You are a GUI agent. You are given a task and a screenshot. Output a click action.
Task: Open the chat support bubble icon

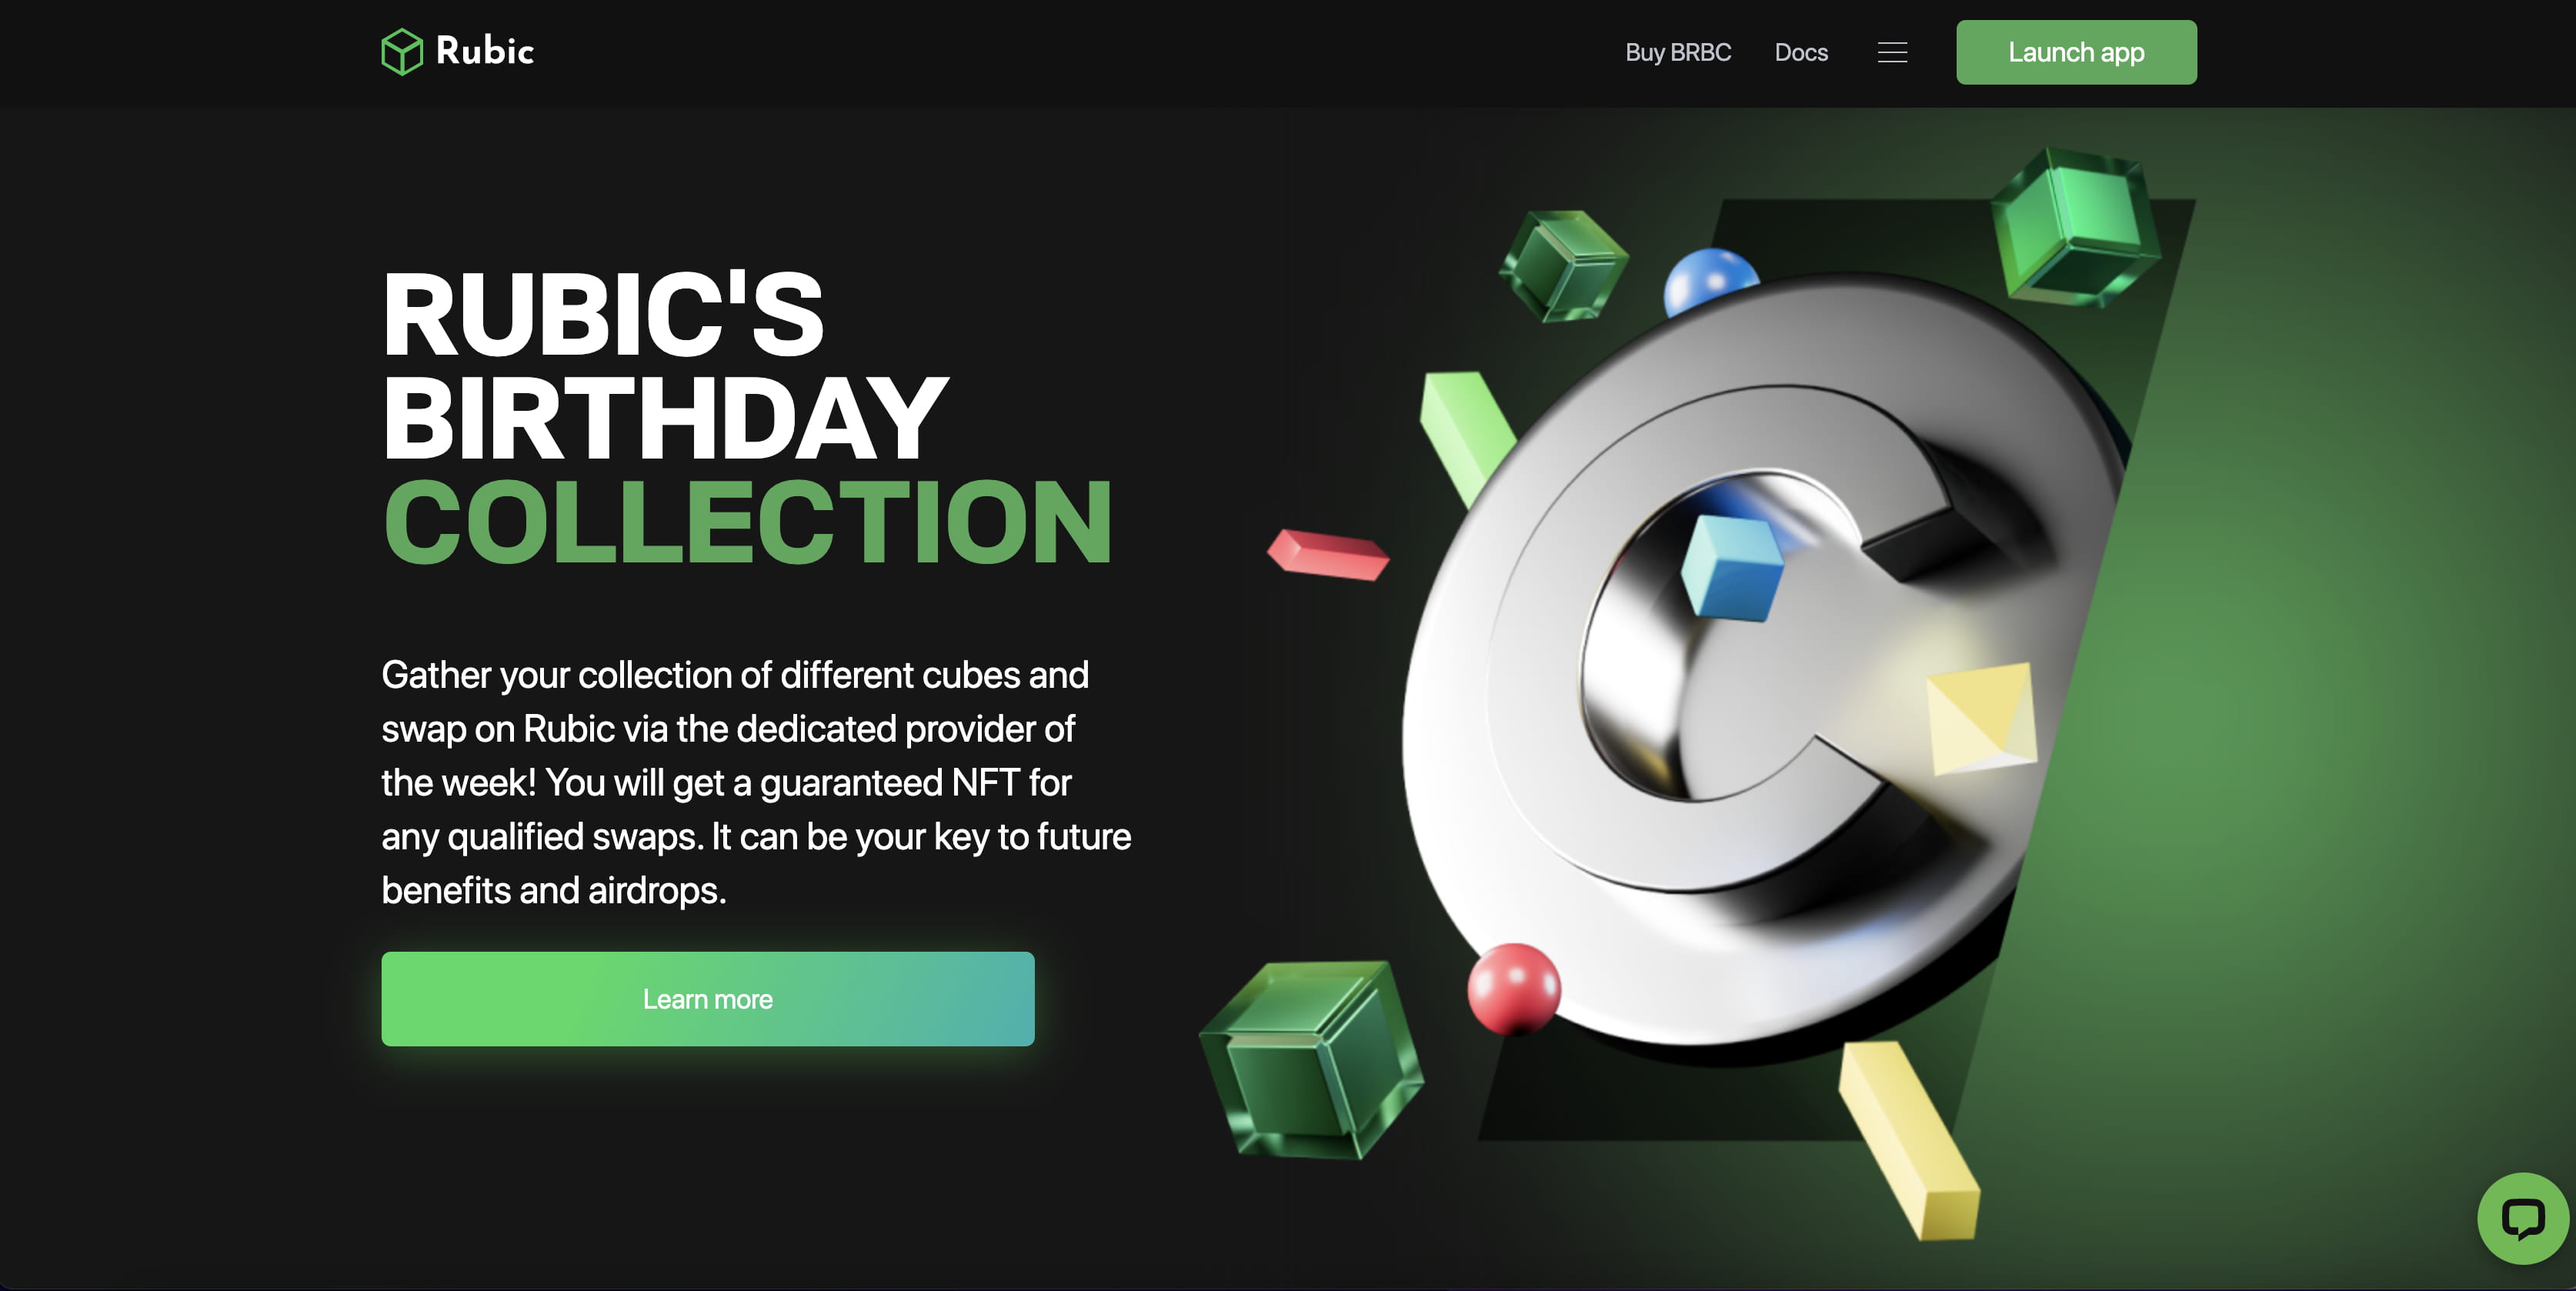(x=2522, y=1218)
